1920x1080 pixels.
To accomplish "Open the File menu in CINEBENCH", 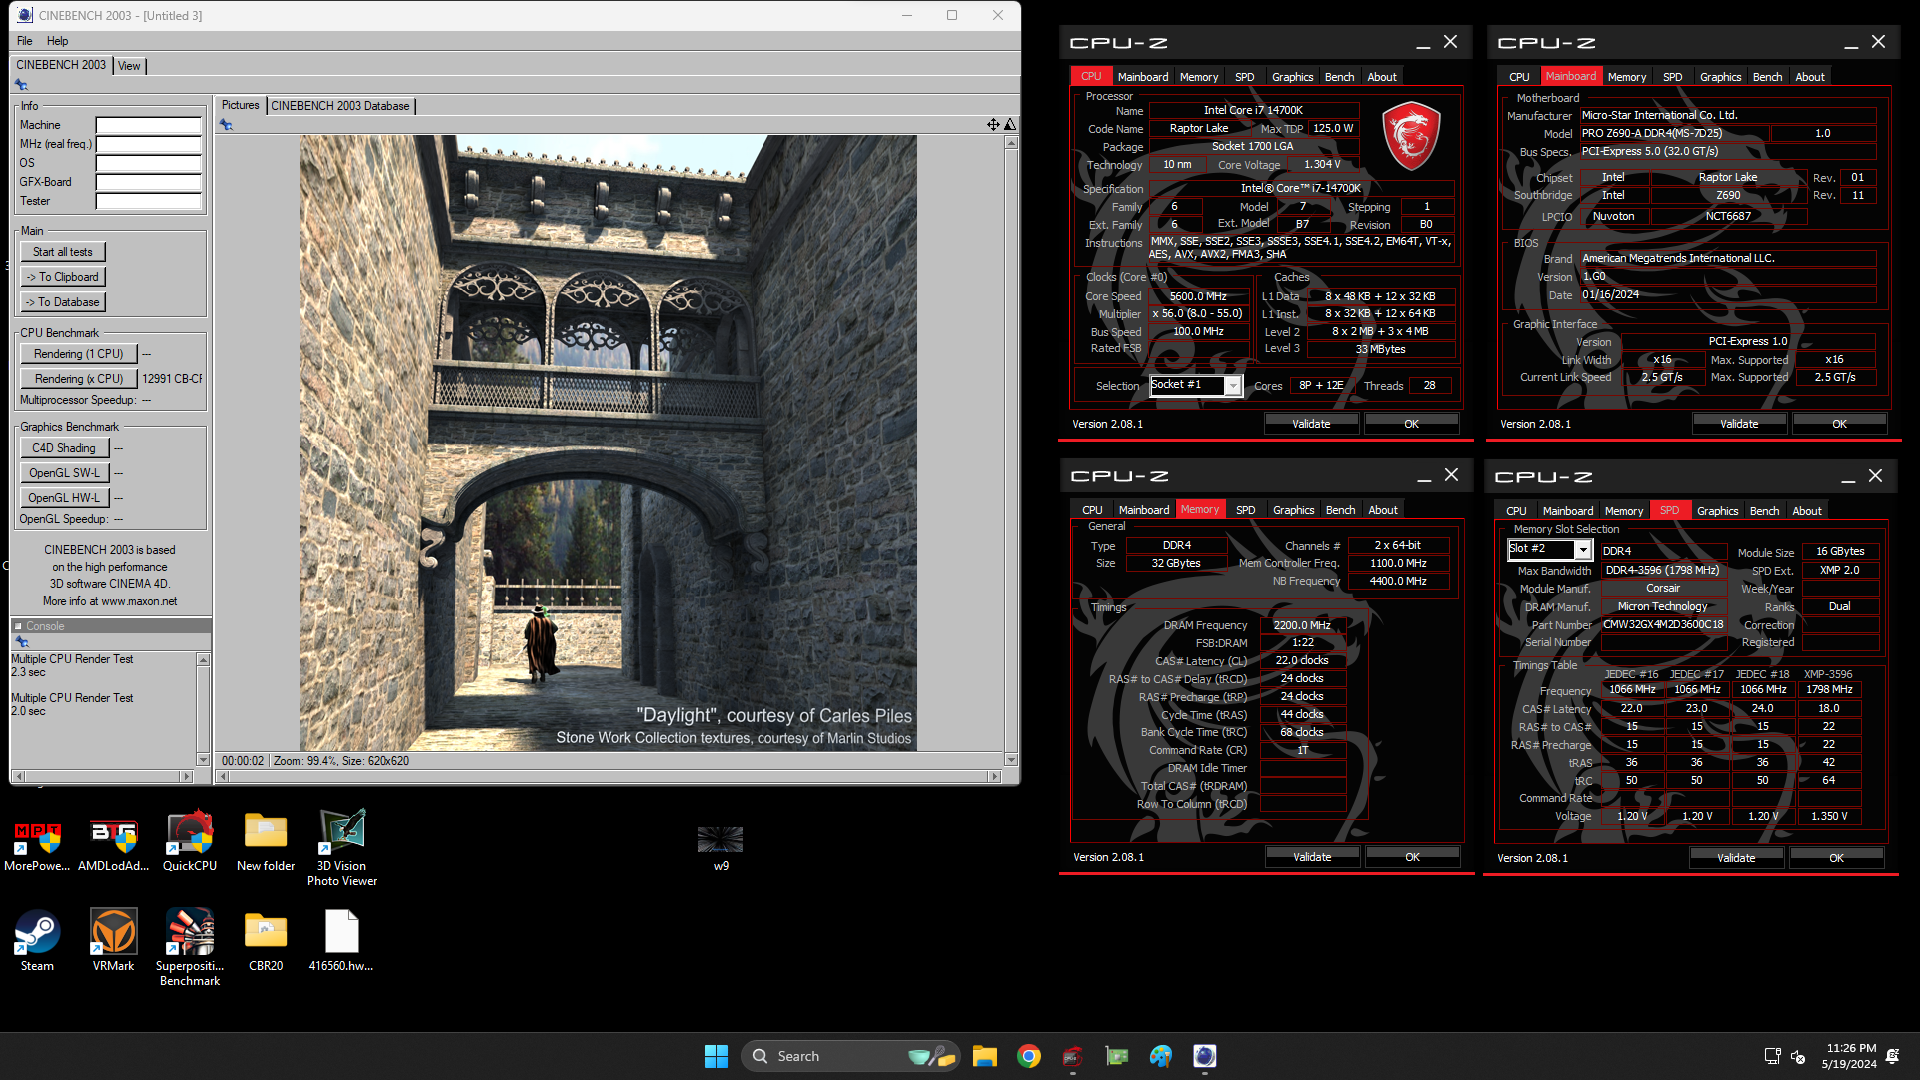I will [25, 41].
